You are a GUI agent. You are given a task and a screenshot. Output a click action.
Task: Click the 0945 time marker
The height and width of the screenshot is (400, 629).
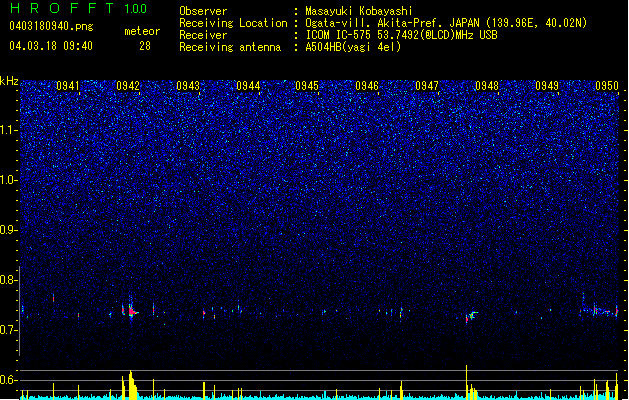click(307, 86)
